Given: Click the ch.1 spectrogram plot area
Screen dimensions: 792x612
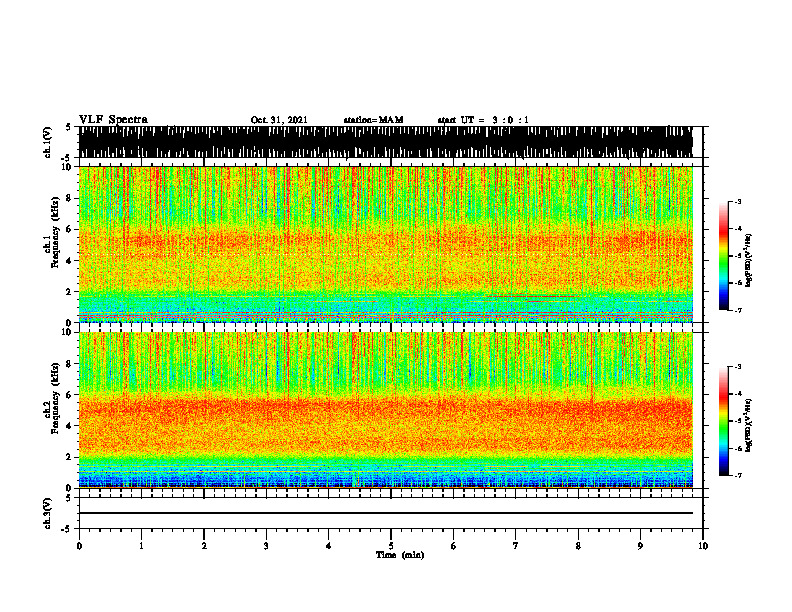Looking at the screenshot, I should (x=385, y=244).
